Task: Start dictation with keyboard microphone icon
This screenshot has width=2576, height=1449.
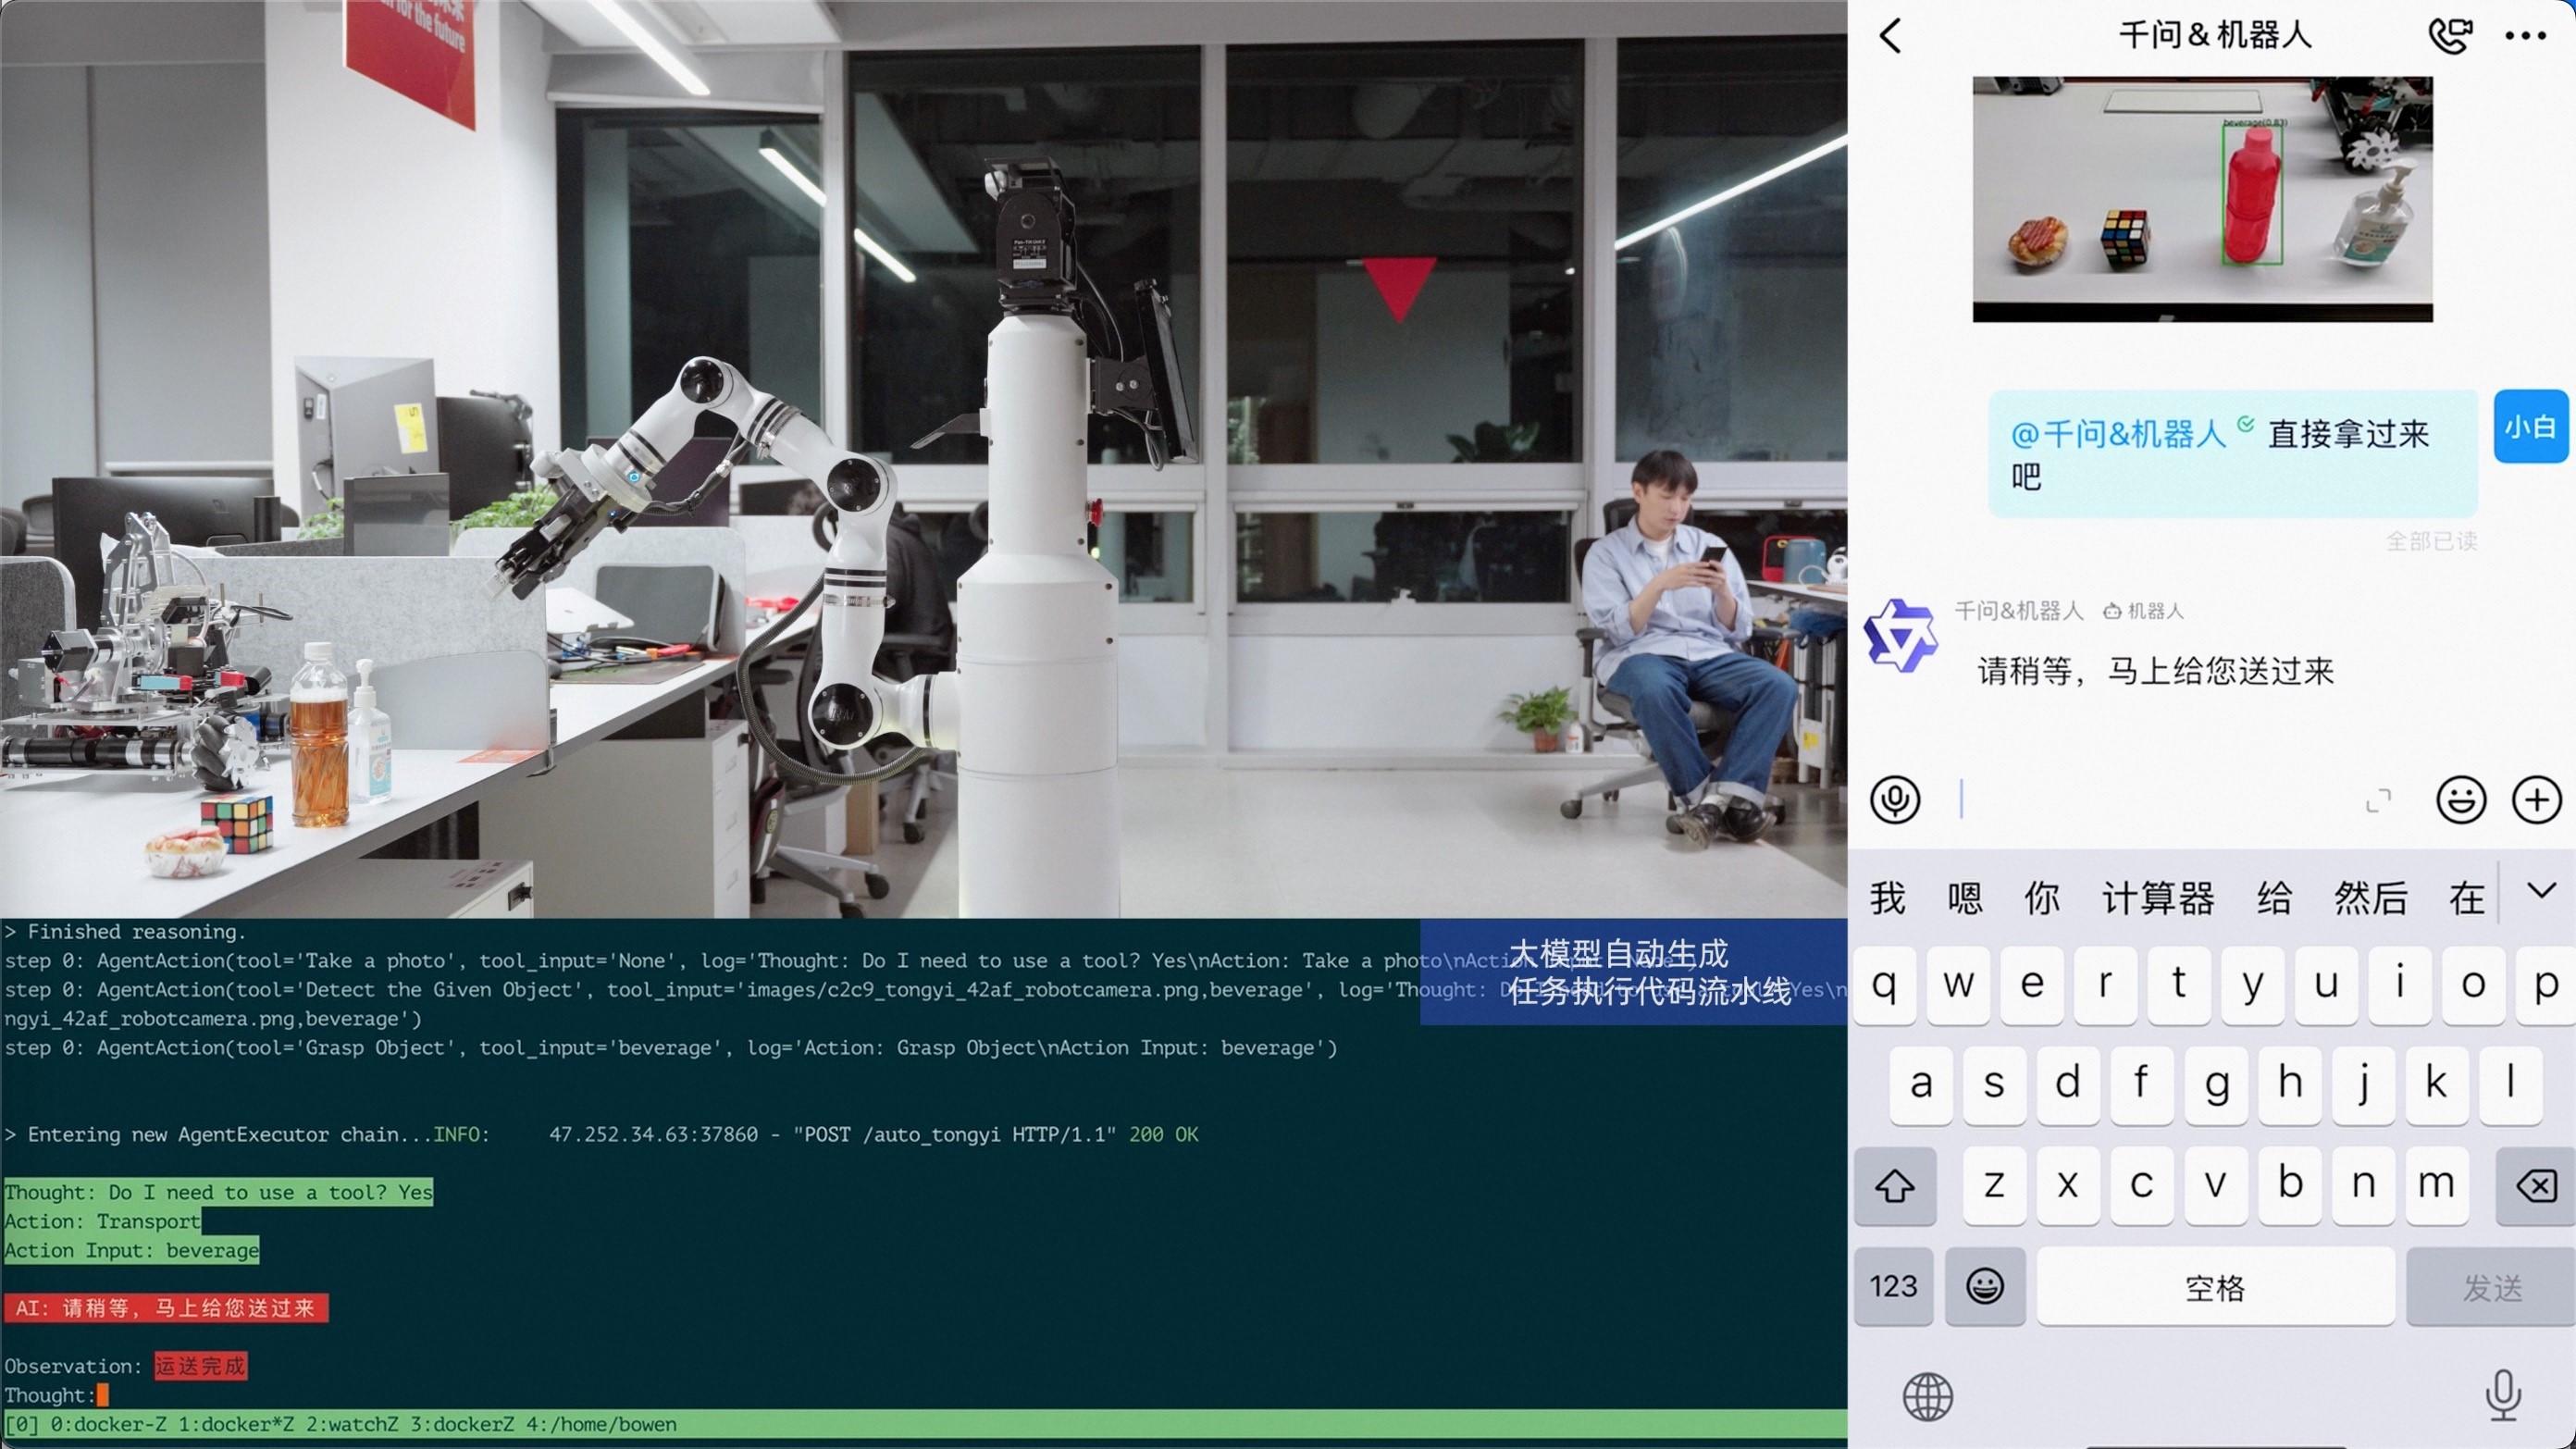Action: [x=2503, y=1396]
